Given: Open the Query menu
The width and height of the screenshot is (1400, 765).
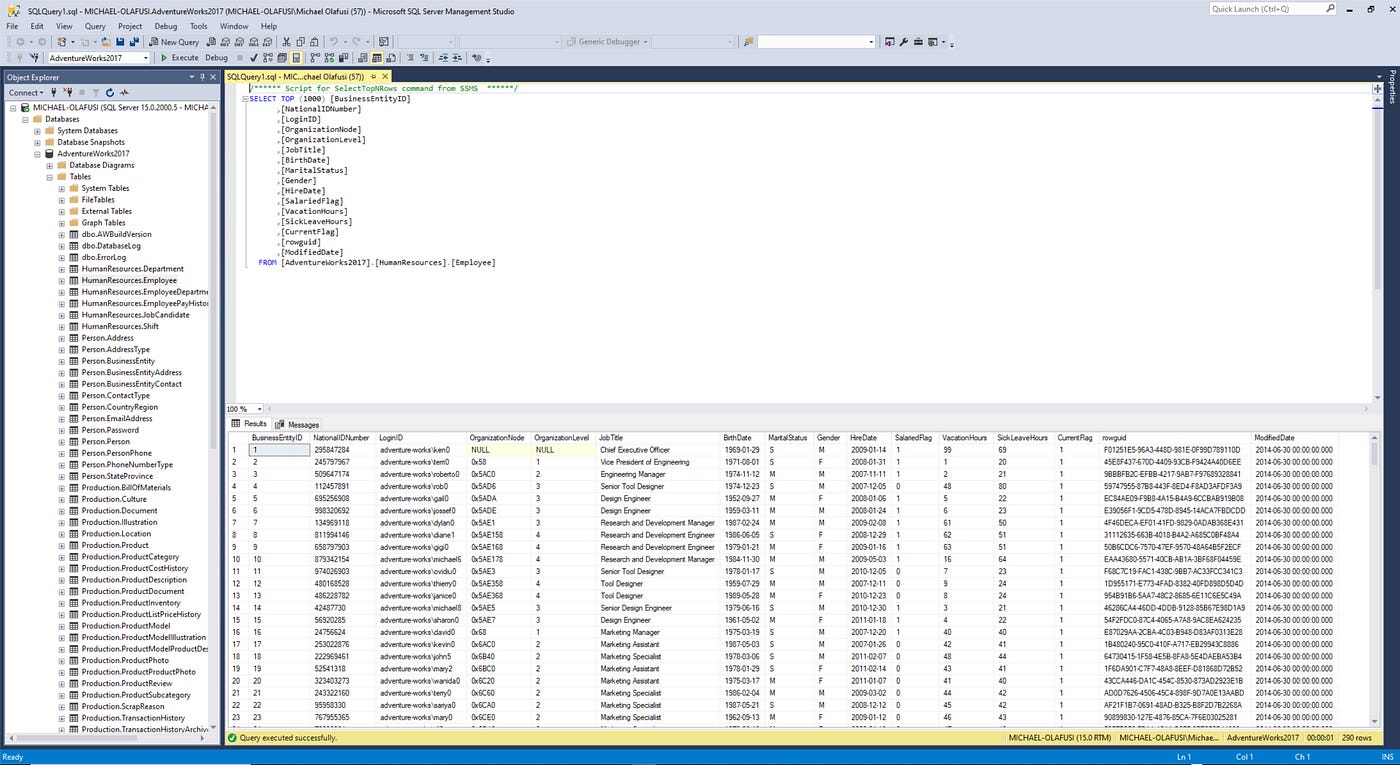Looking at the screenshot, I should point(95,26).
